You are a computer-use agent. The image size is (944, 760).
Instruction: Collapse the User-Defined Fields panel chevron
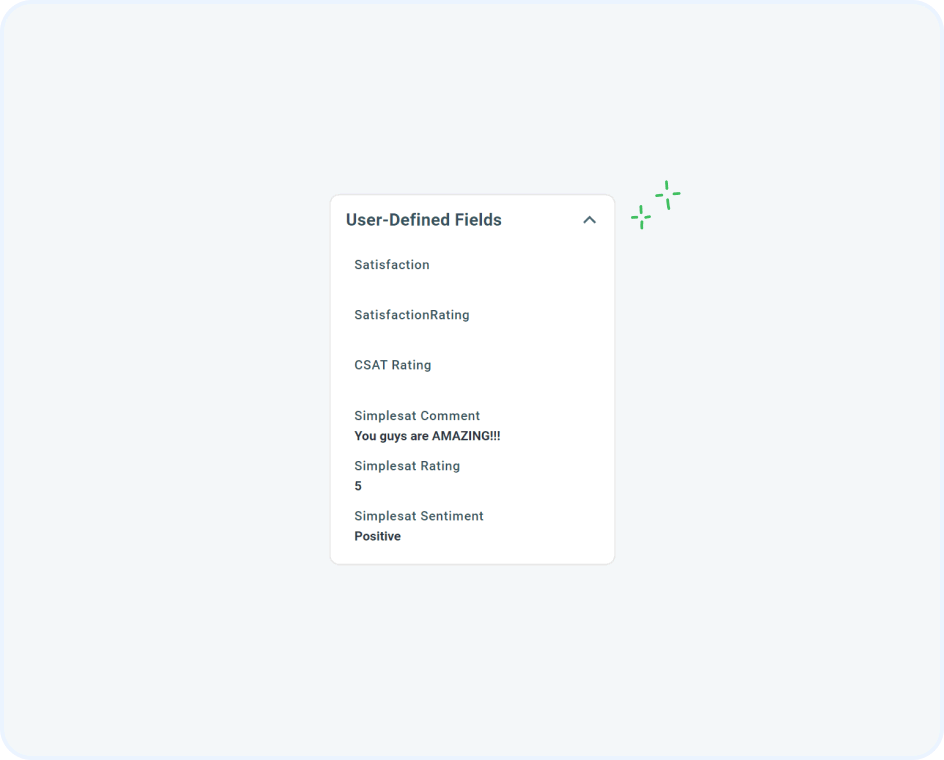click(589, 220)
